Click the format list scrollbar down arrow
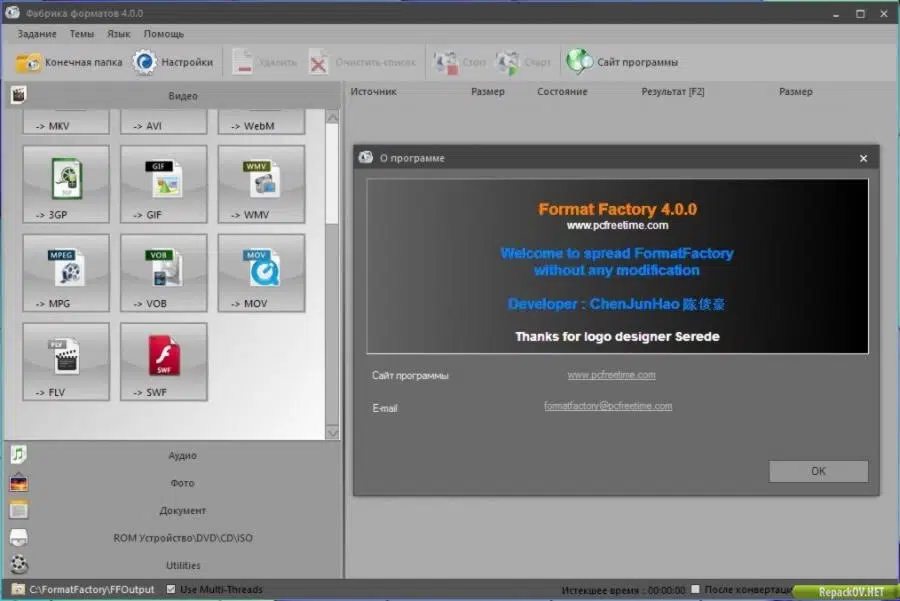The height and width of the screenshot is (601, 900). click(x=332, y=432)
